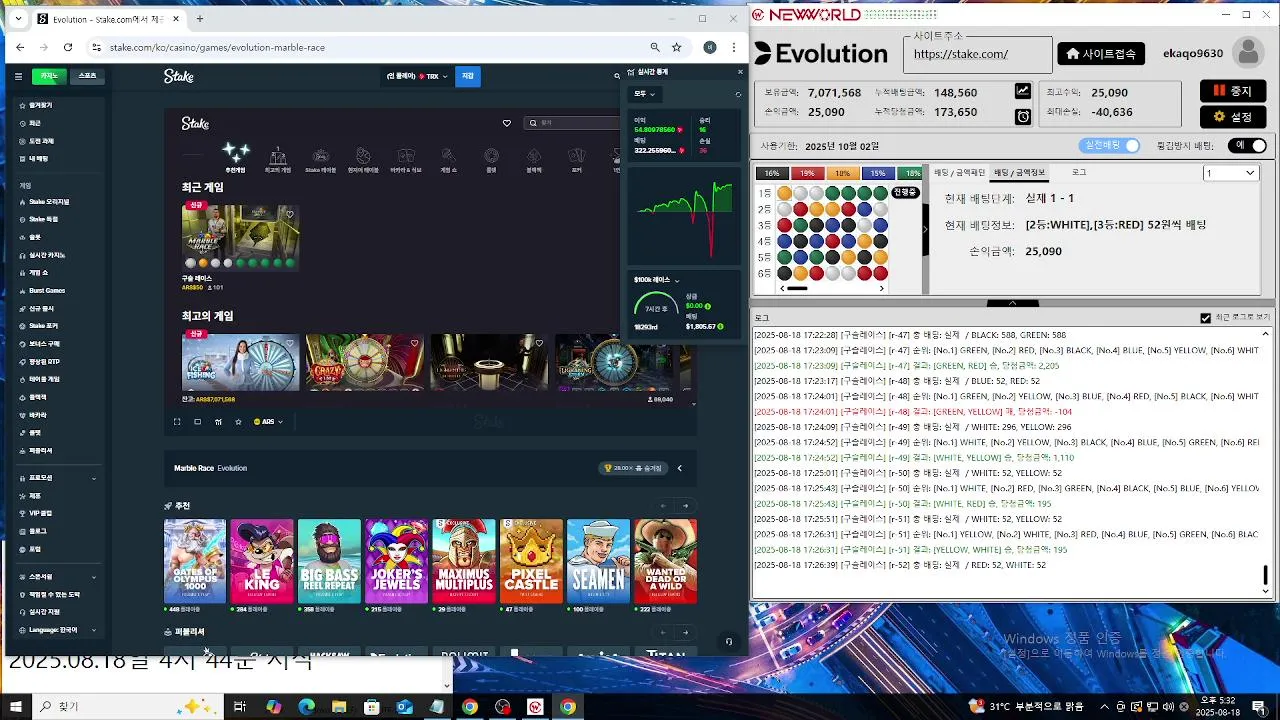1280x720 pixels.
Task: Open the Stake hamburger menu icon
Action: pos(18,76)
